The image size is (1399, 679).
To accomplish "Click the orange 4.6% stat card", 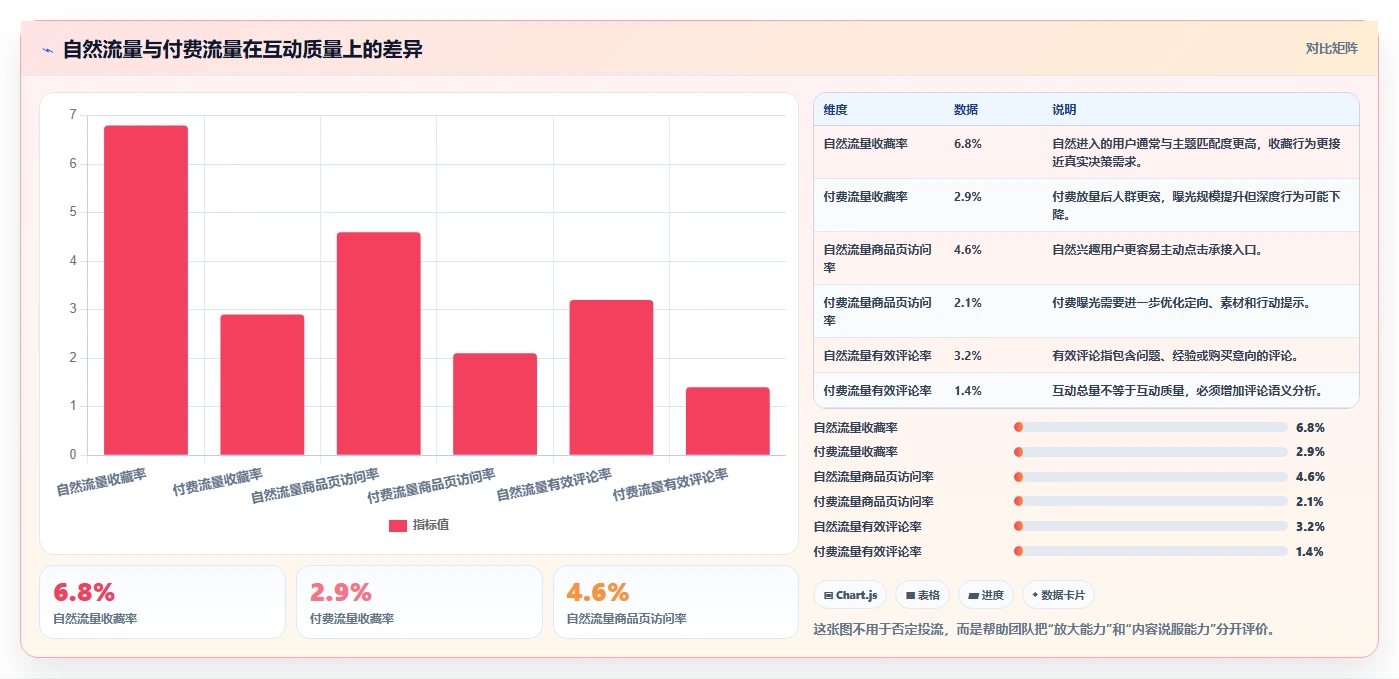I will 676,602.
